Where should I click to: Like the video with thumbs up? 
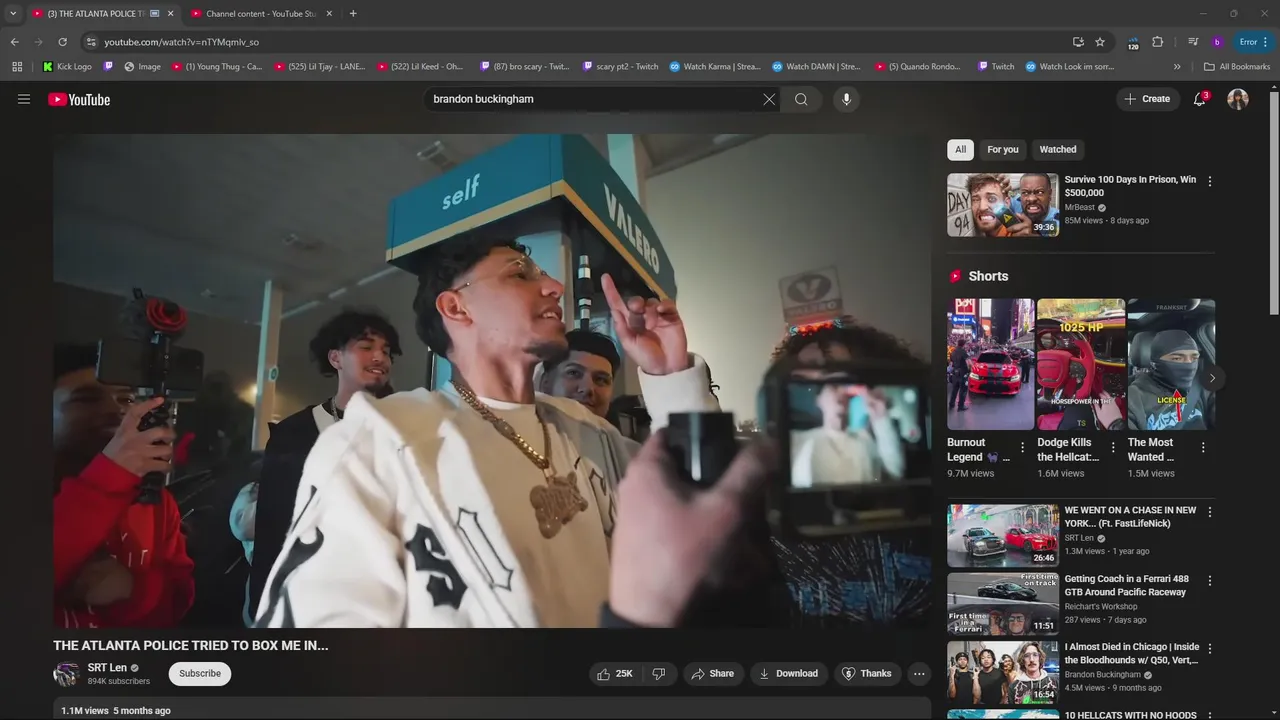point(615,674)
